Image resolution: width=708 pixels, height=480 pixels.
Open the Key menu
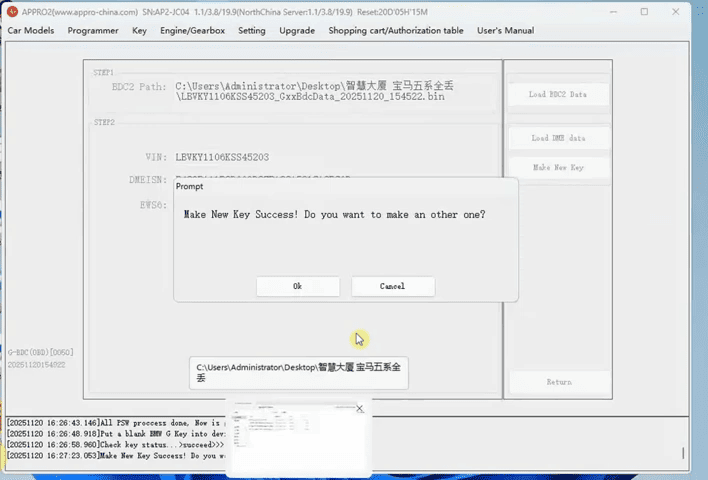click(139, 31)
